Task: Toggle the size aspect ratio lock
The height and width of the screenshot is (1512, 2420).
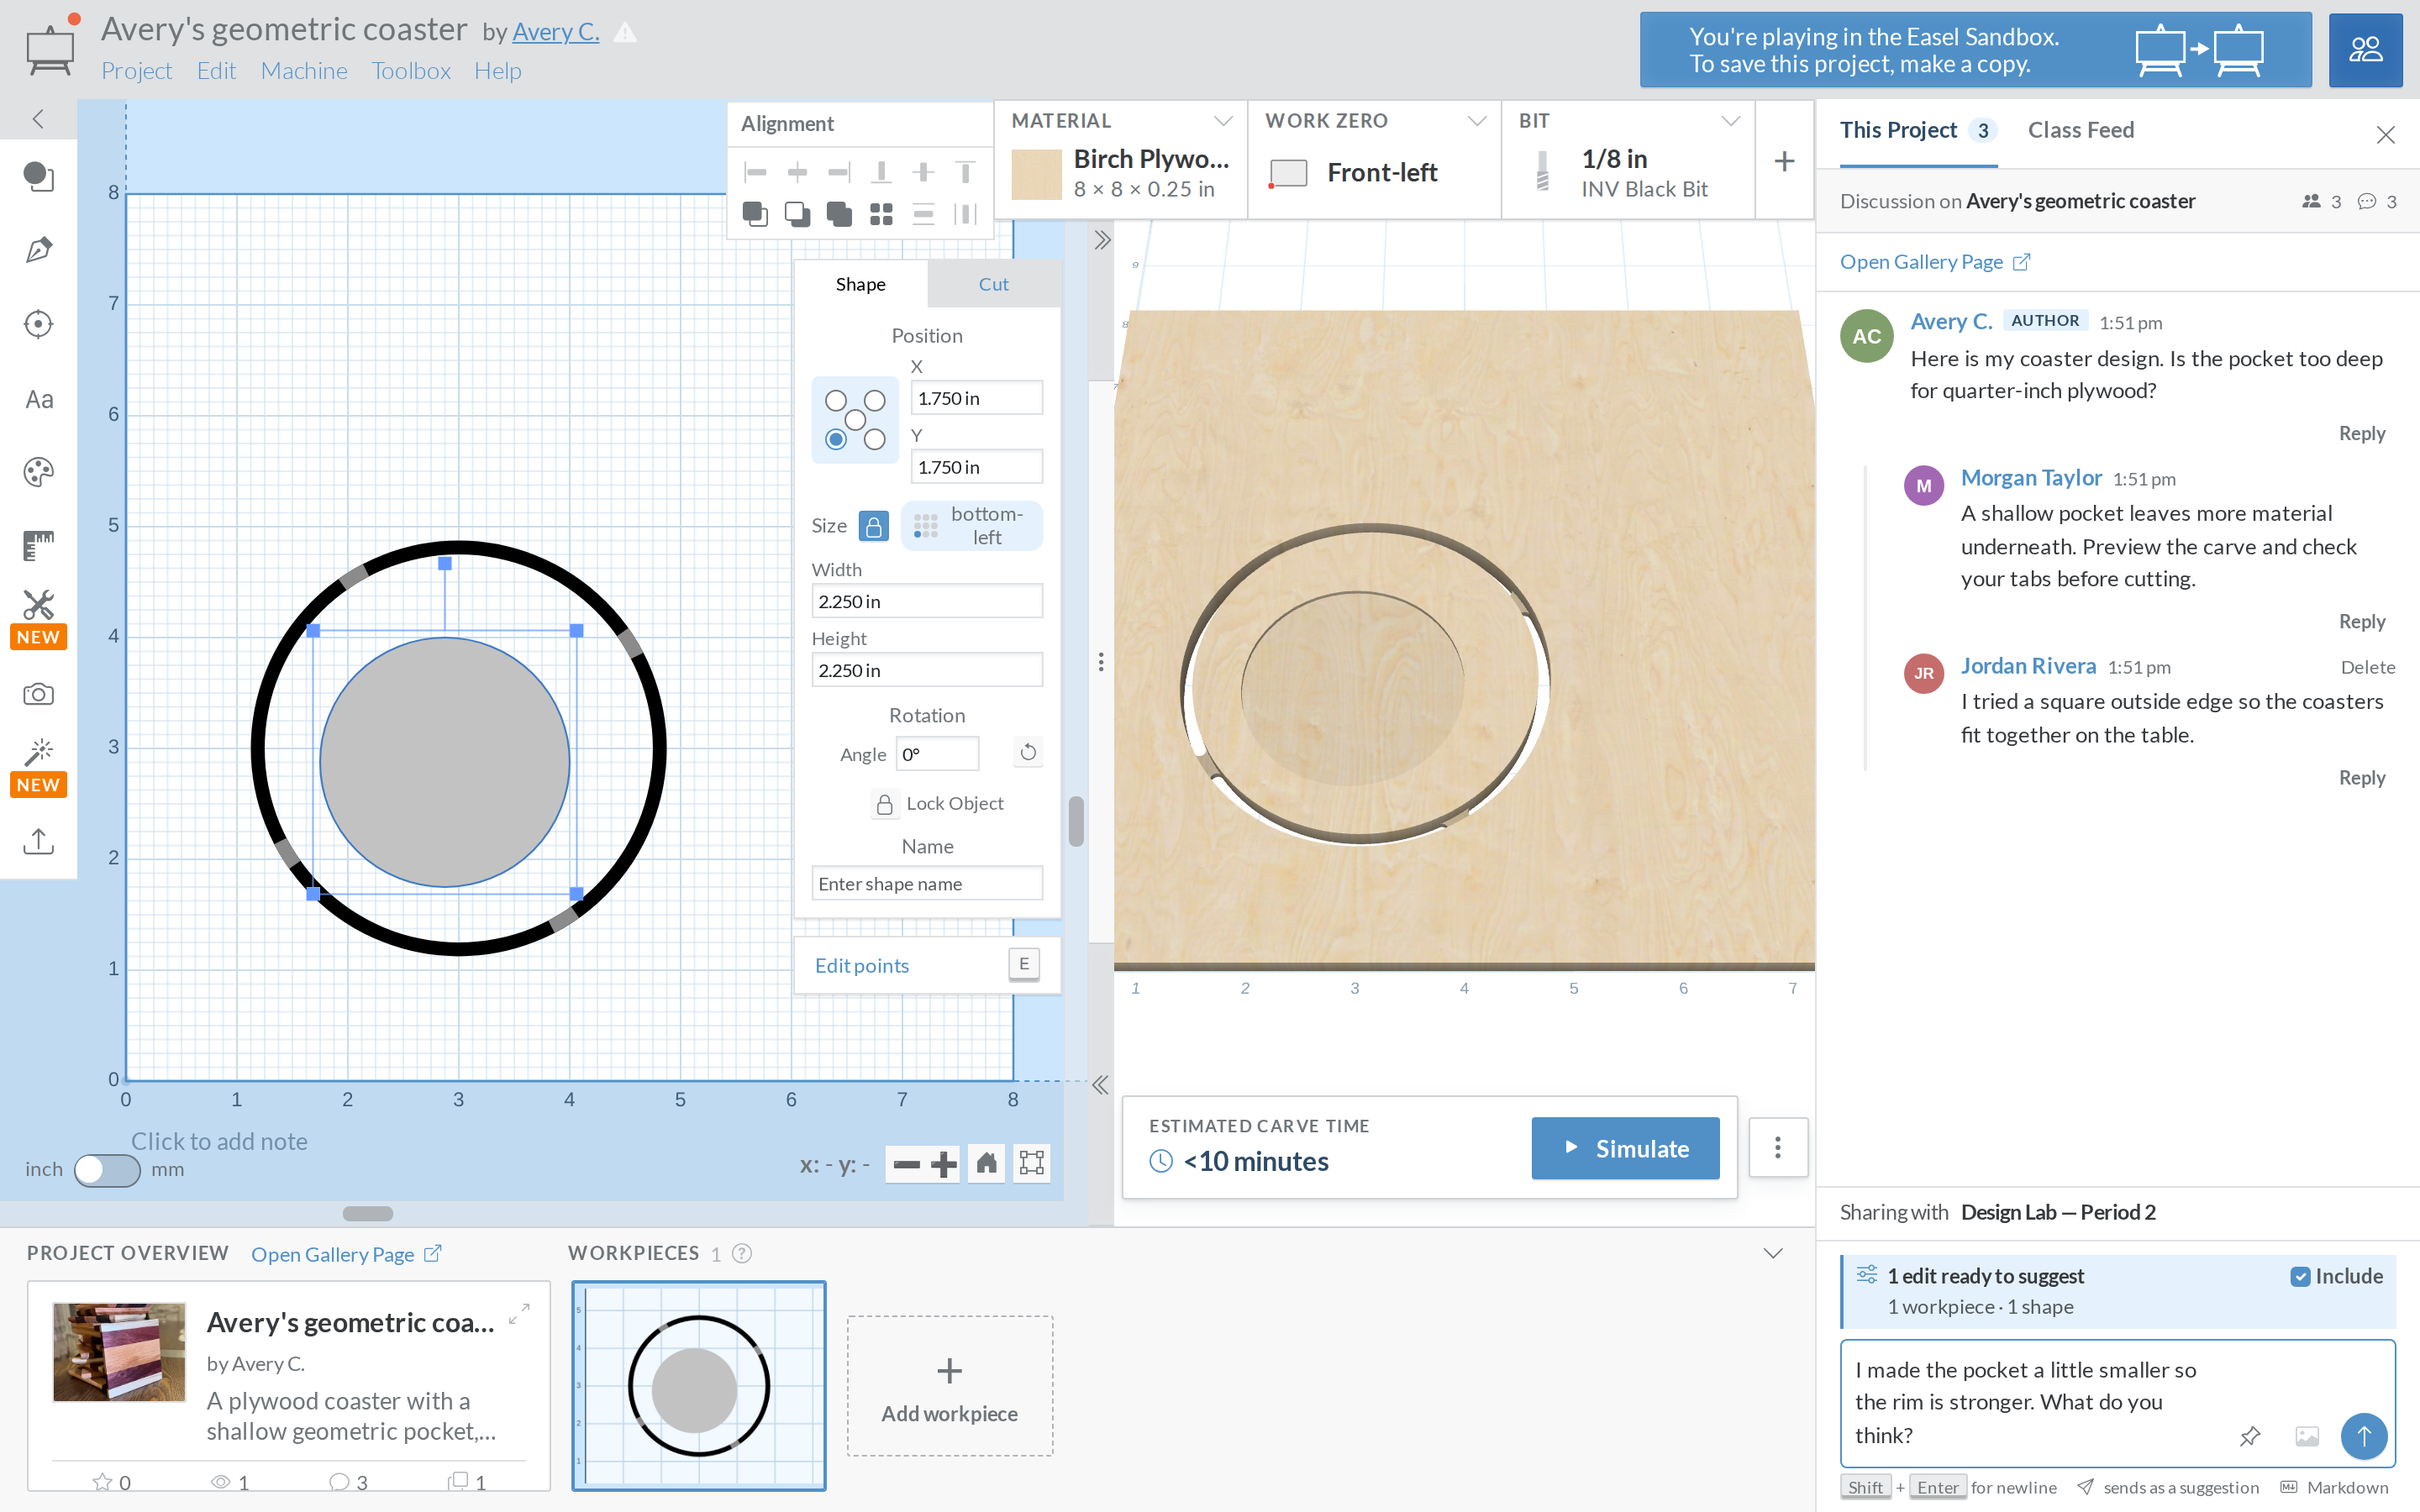Action: click(x=873, y=525)
